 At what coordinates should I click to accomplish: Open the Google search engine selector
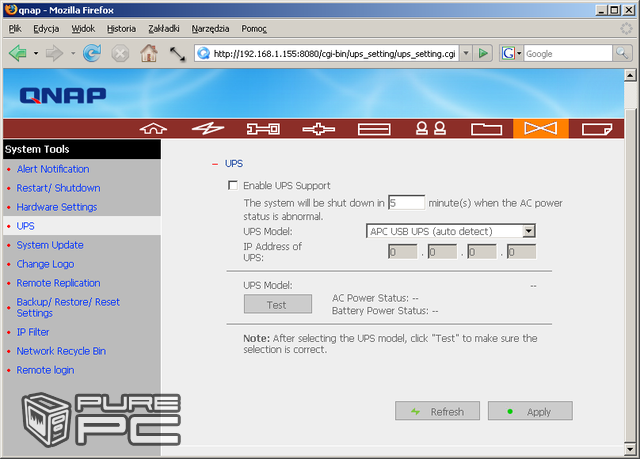511,53
